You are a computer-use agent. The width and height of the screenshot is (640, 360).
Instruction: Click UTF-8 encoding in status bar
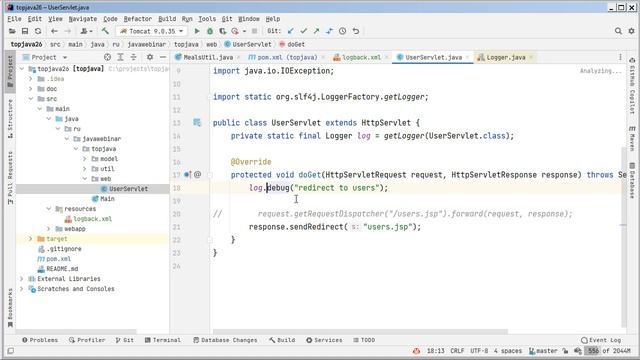tap(479, 351)
